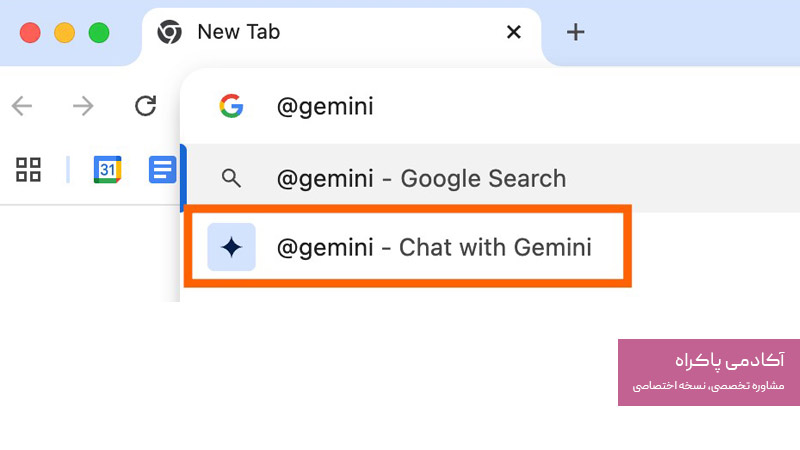
Task: Click the Gemini sparkle icon in suggestions
Action: [231, 247]
